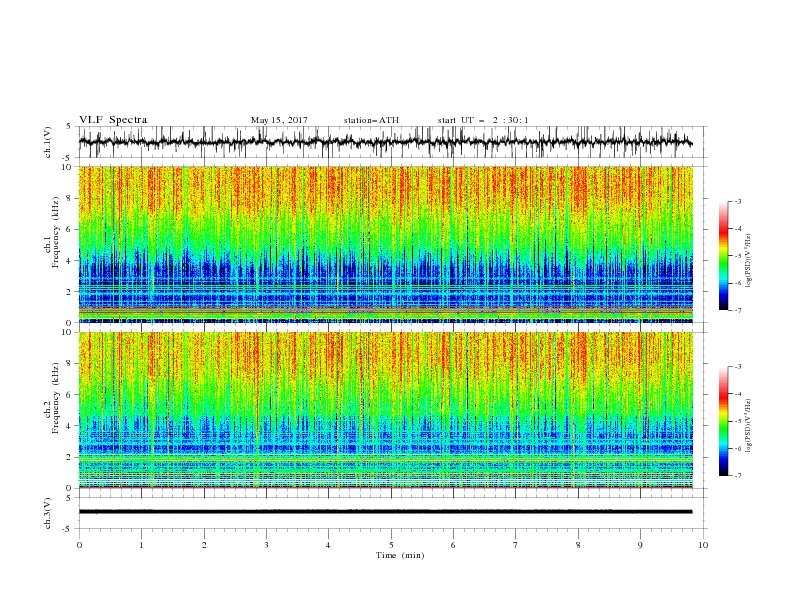Select the ch.2 "Frequency (kHz)" axis label

pyautogui.click(x=56, y=396)
